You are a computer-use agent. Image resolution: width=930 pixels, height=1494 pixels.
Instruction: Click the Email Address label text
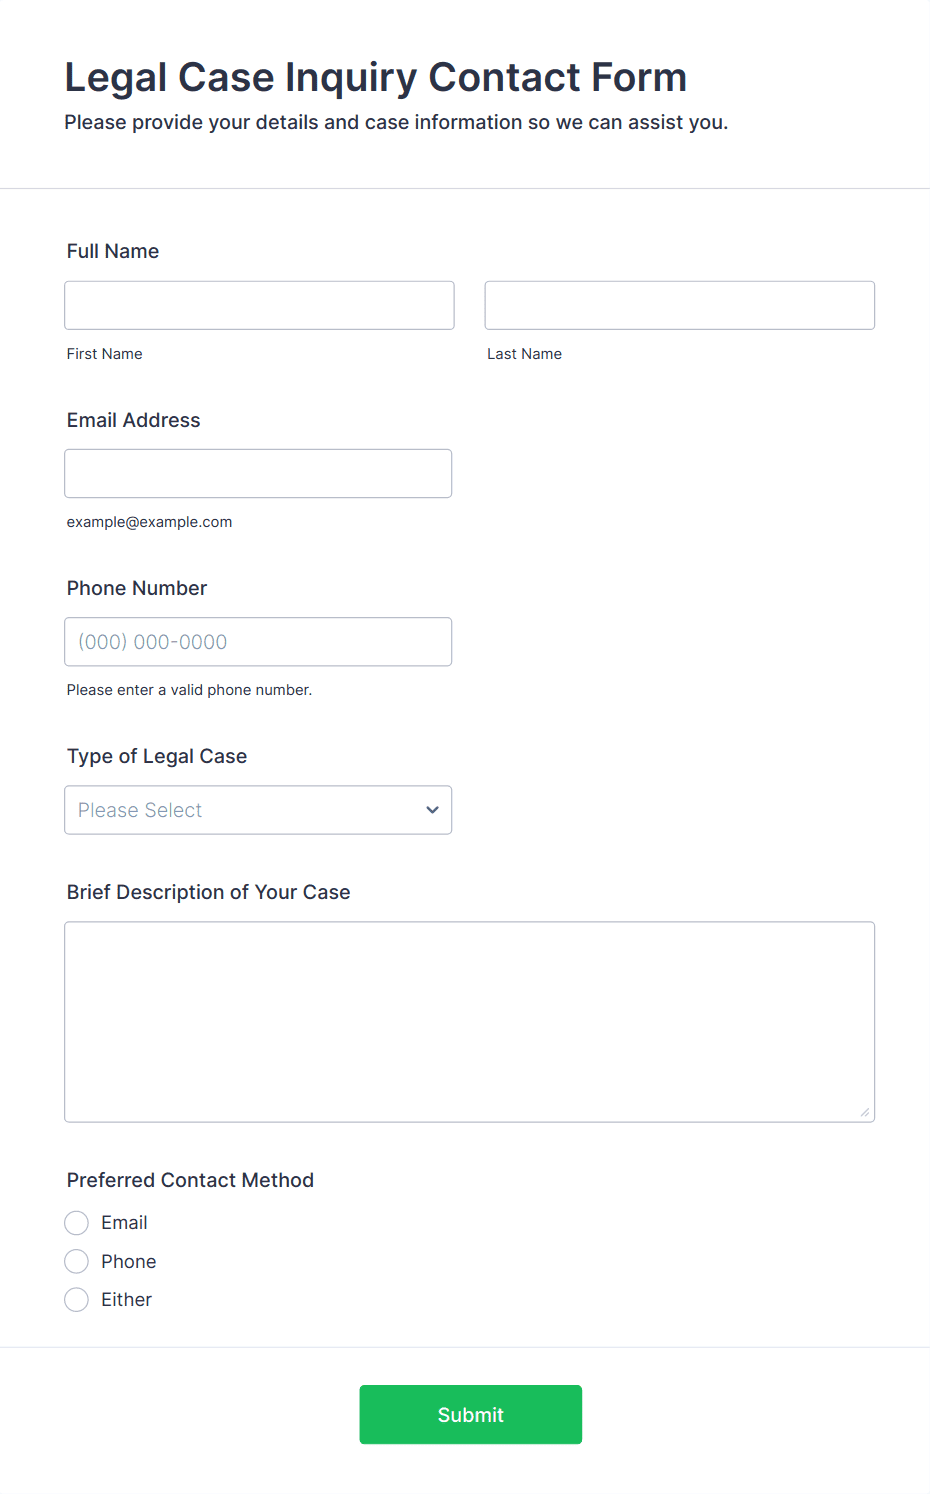(134, 420)
